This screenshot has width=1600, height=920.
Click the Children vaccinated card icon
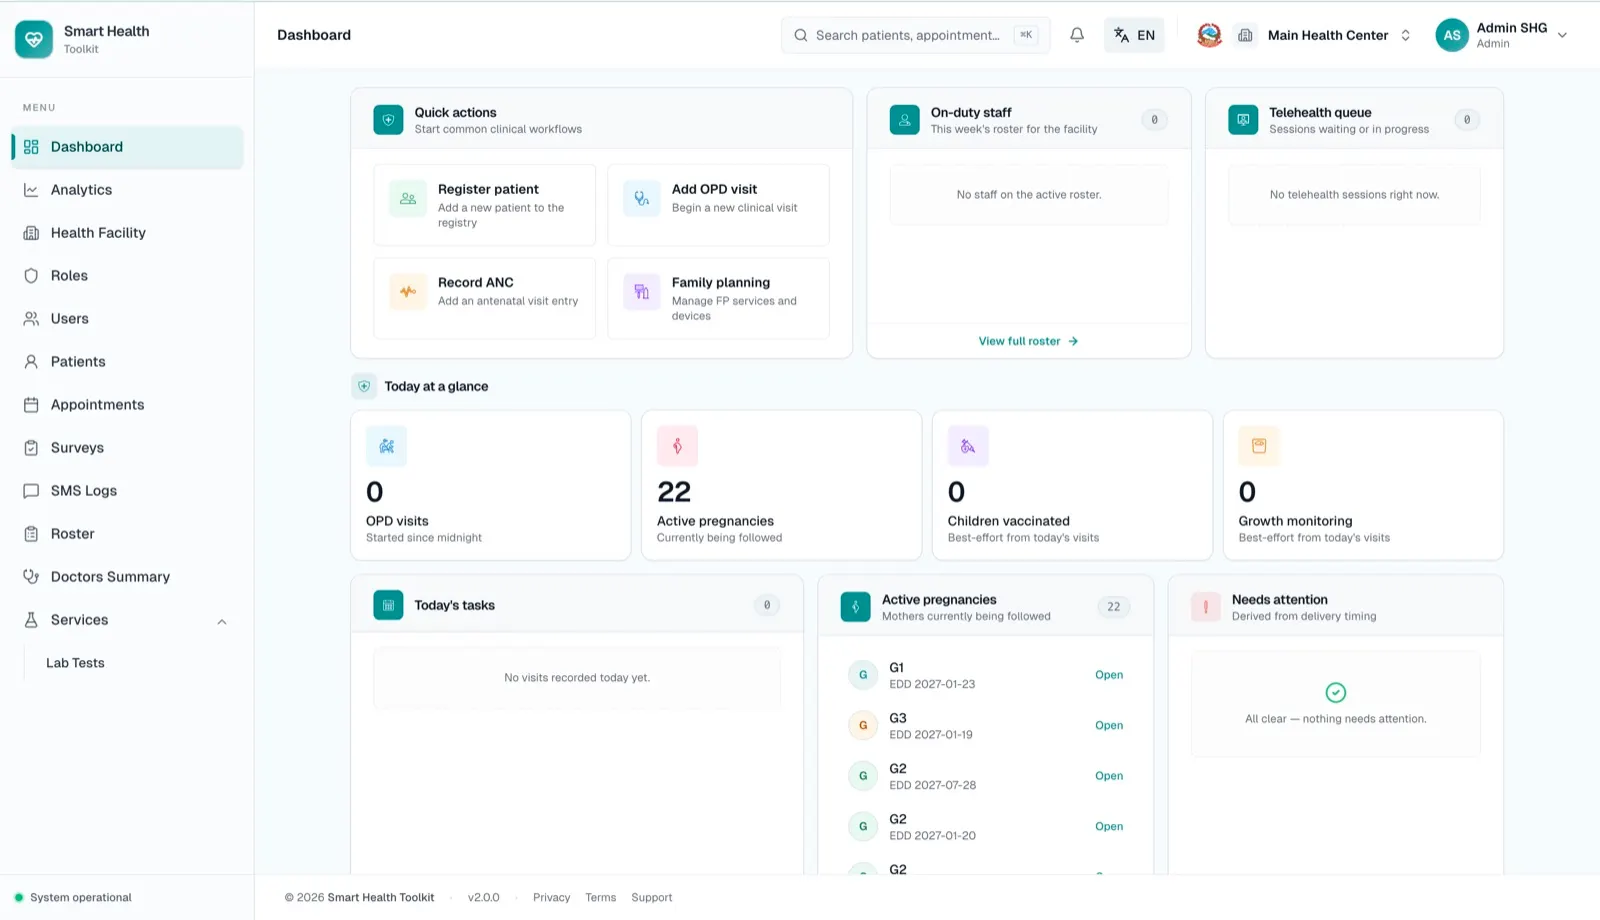968,446
